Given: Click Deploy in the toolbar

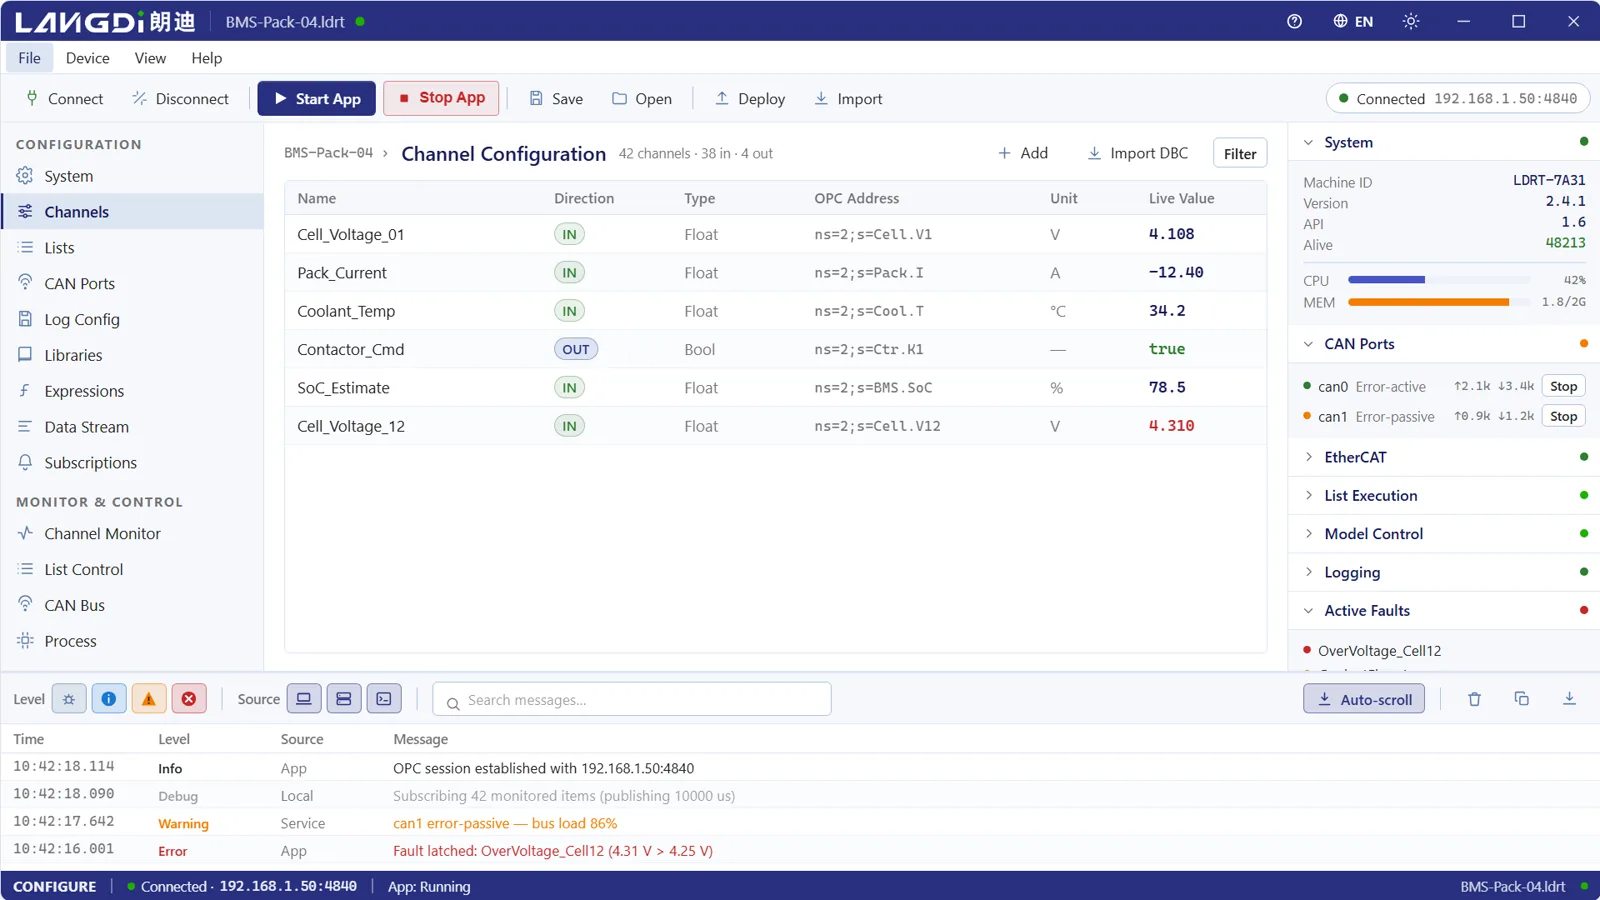Looking at the screenshot, I should tap(750, 99).
